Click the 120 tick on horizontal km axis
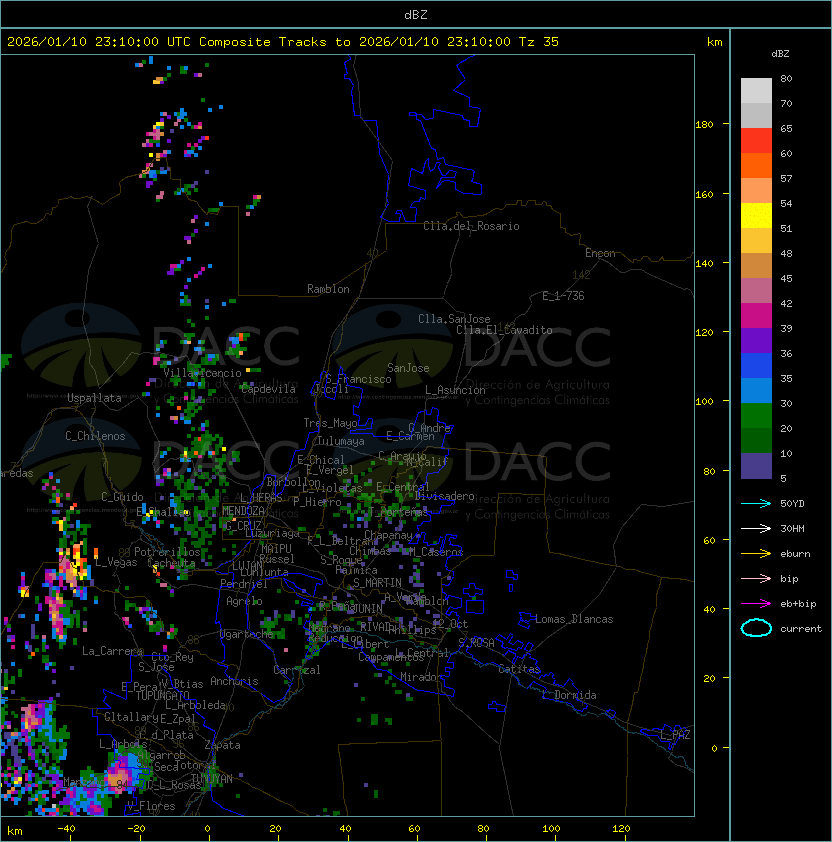 (x=621, y=829)
